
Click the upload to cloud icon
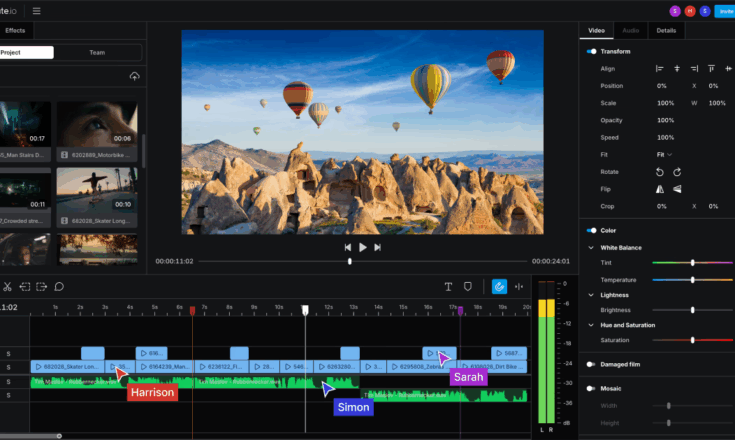pos(135,77)
